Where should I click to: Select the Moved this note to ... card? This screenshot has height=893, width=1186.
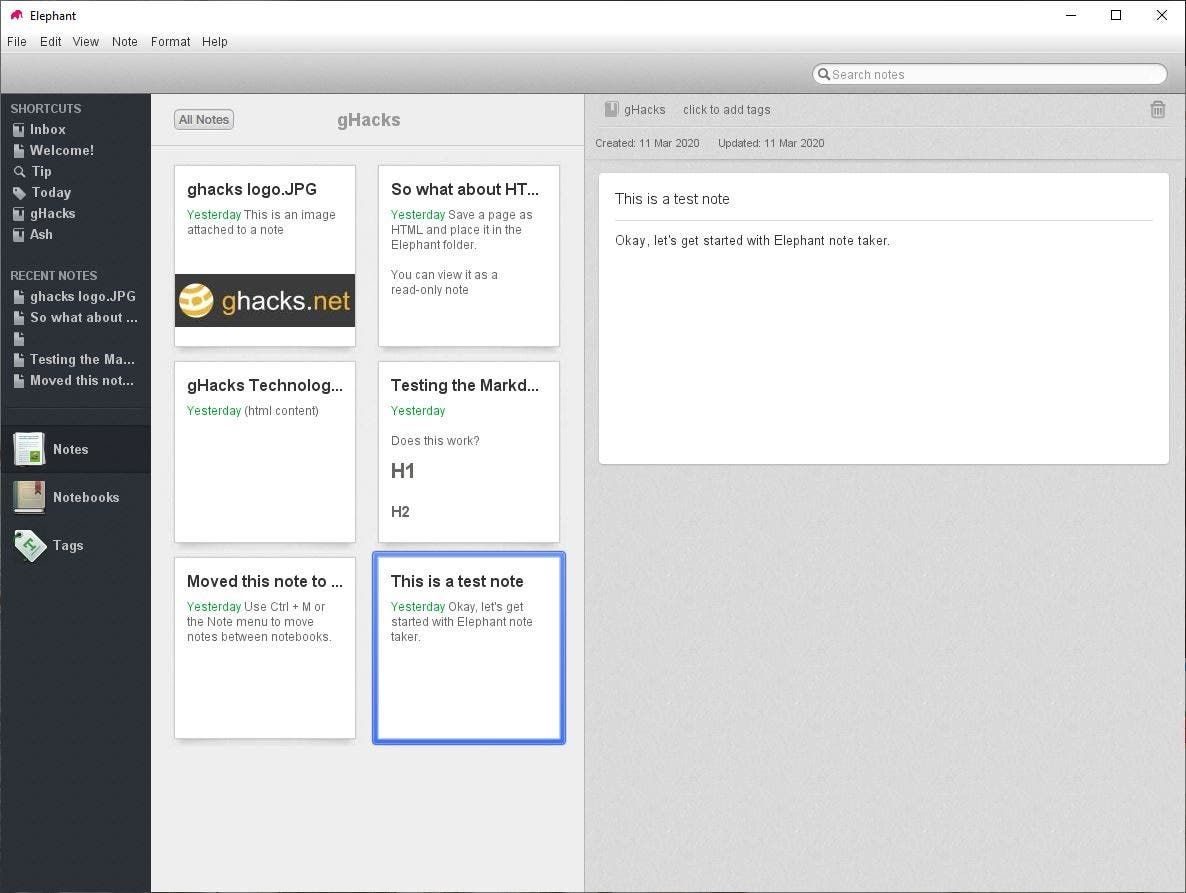(265, 648)
